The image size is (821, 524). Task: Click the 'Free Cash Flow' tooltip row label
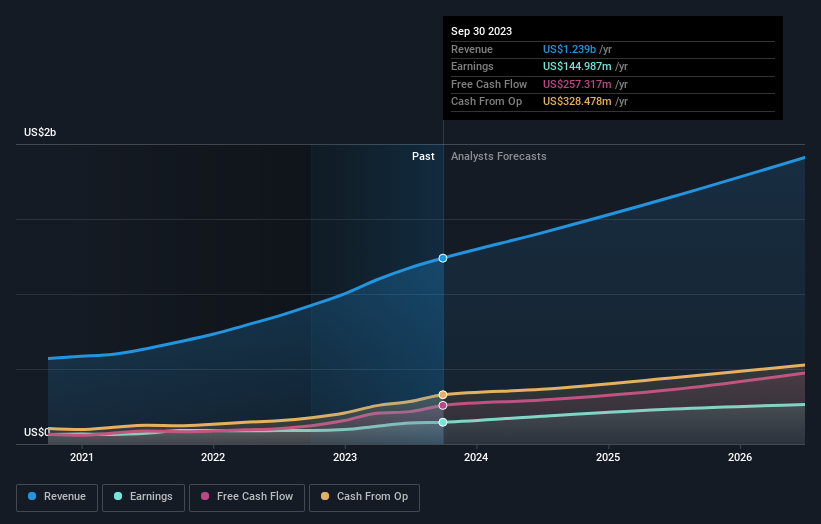[489, 84]
